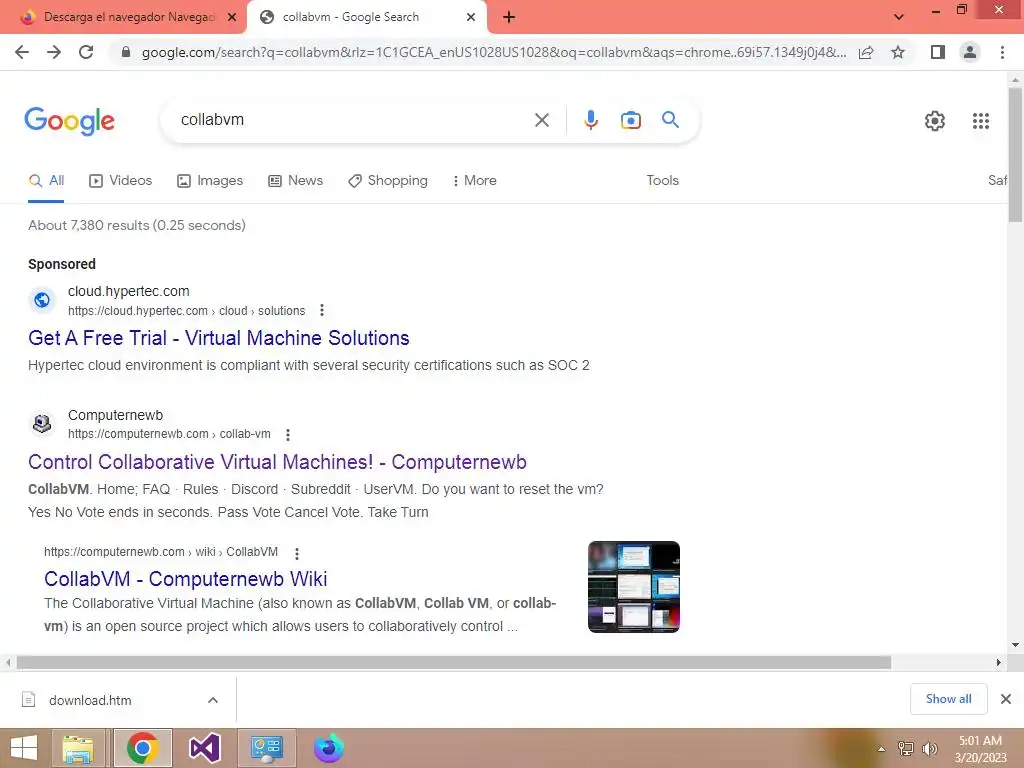Image resolution: width=1024 pixels, height=768 pixels.
Task: Open Control Collaborative Virtual Machines link
Action: tap(278, 462)
